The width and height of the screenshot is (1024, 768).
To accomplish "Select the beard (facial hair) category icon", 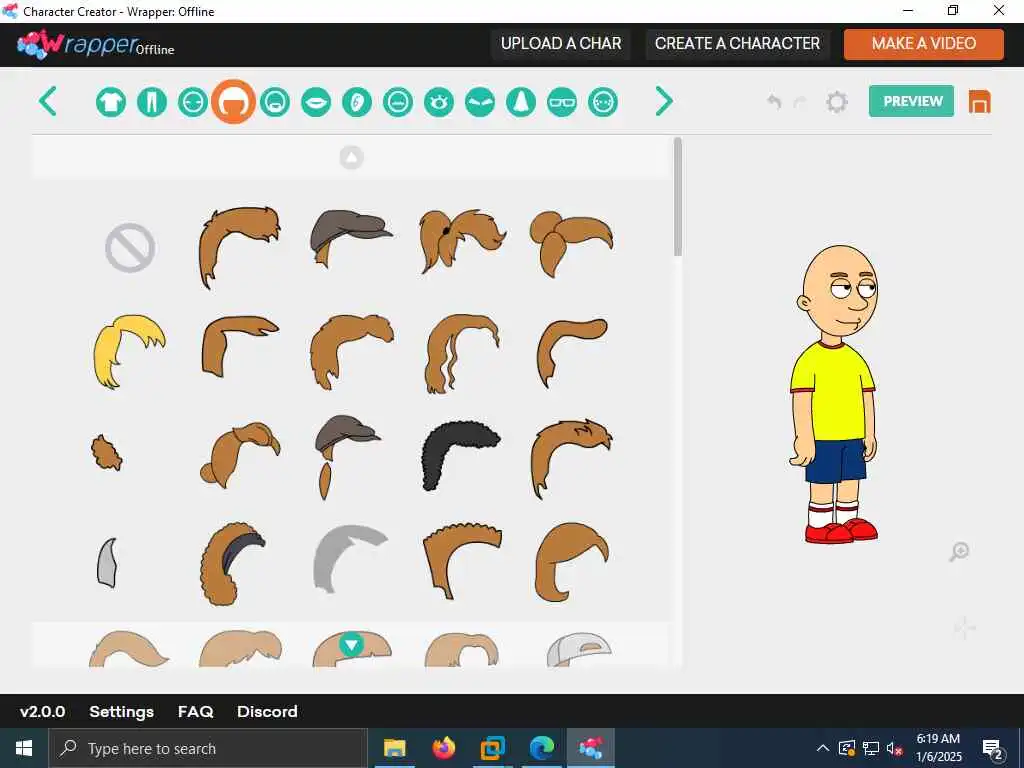I will click(275, 102).
